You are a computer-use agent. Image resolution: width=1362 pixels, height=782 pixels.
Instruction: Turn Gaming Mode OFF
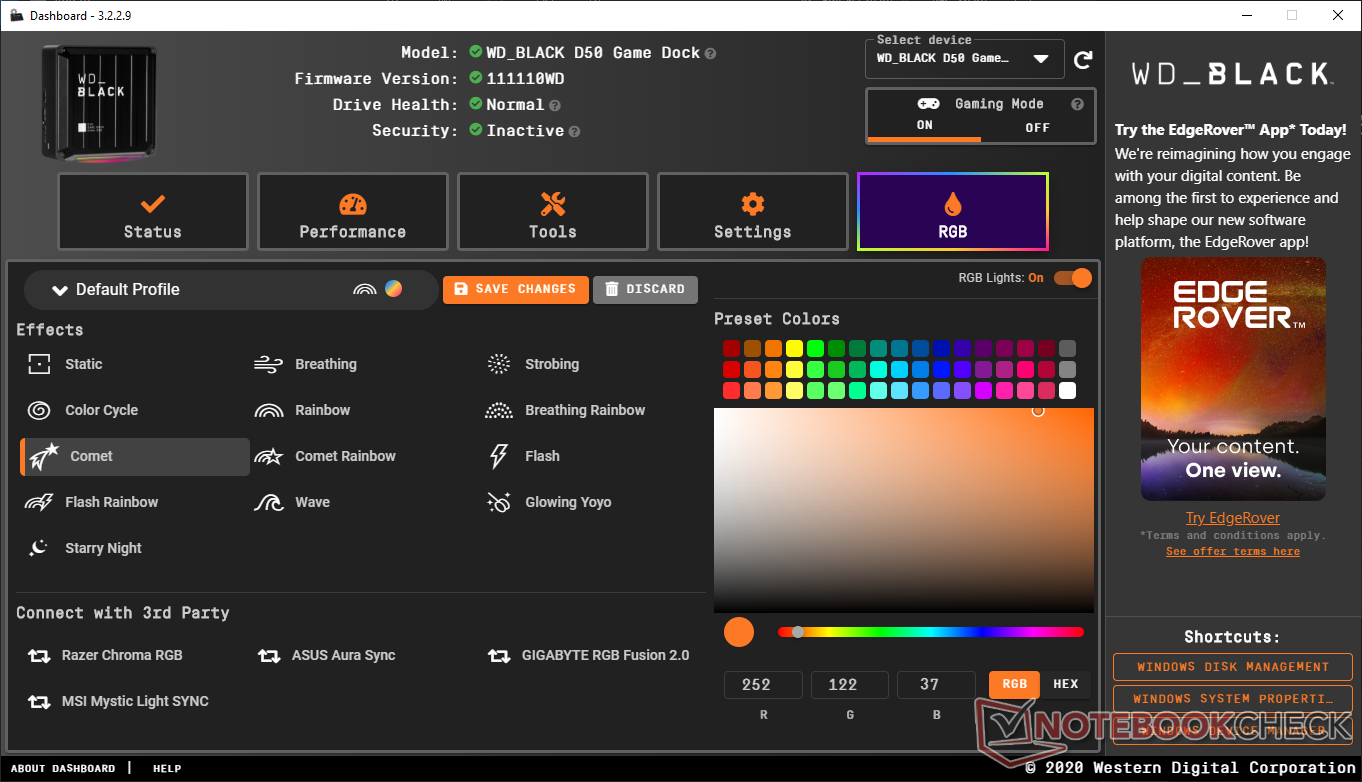coord(1038,128)
